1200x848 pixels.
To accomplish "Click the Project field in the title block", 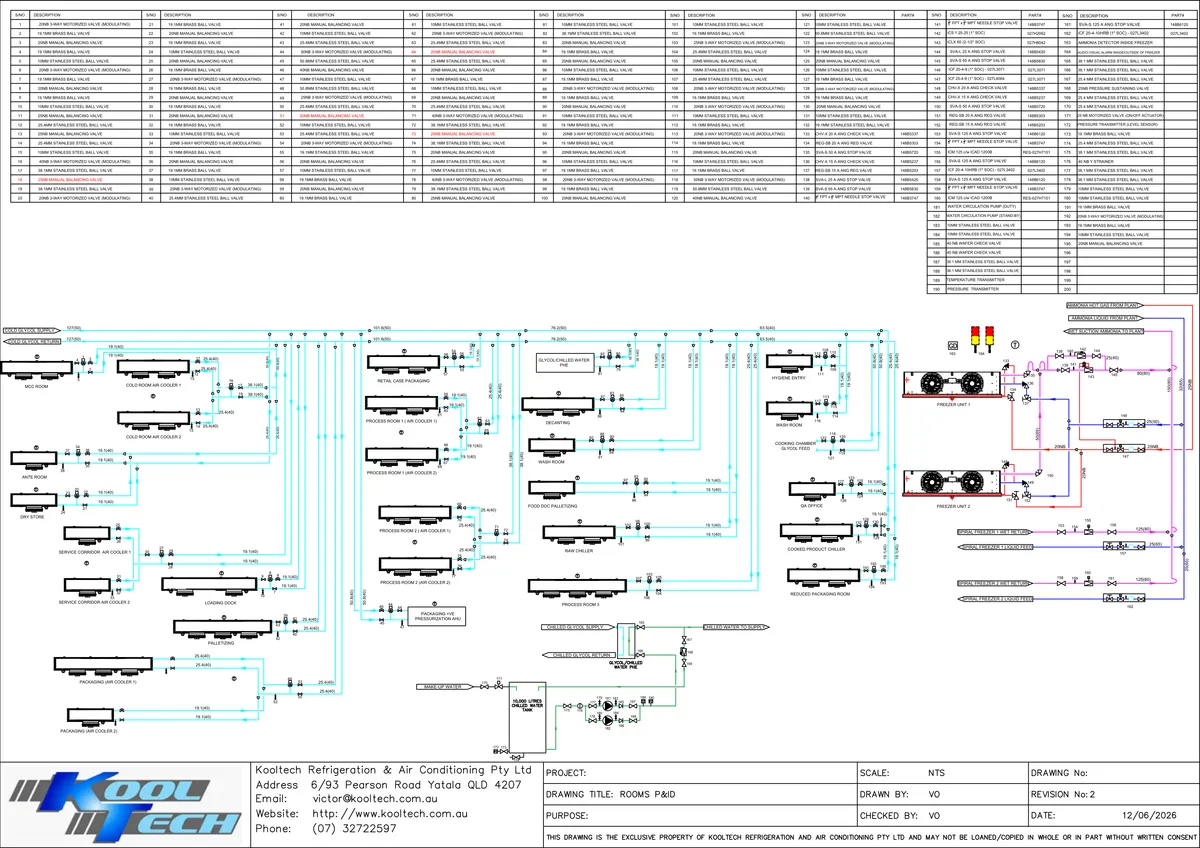I will tap(698, 773).
